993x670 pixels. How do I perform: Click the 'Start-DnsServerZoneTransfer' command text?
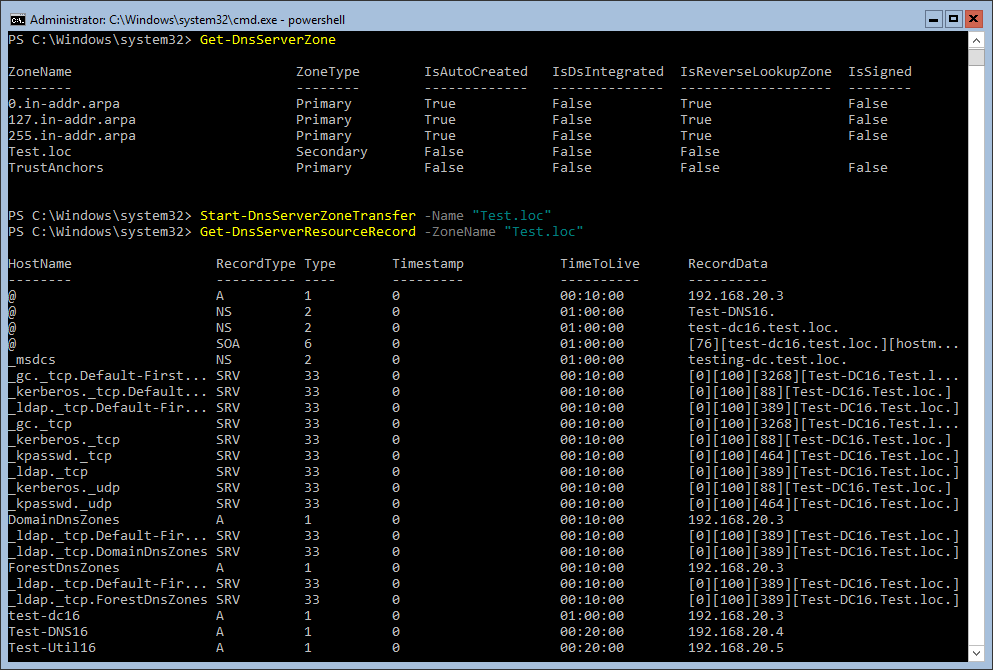pyautogui.click(x=308, y=216)
